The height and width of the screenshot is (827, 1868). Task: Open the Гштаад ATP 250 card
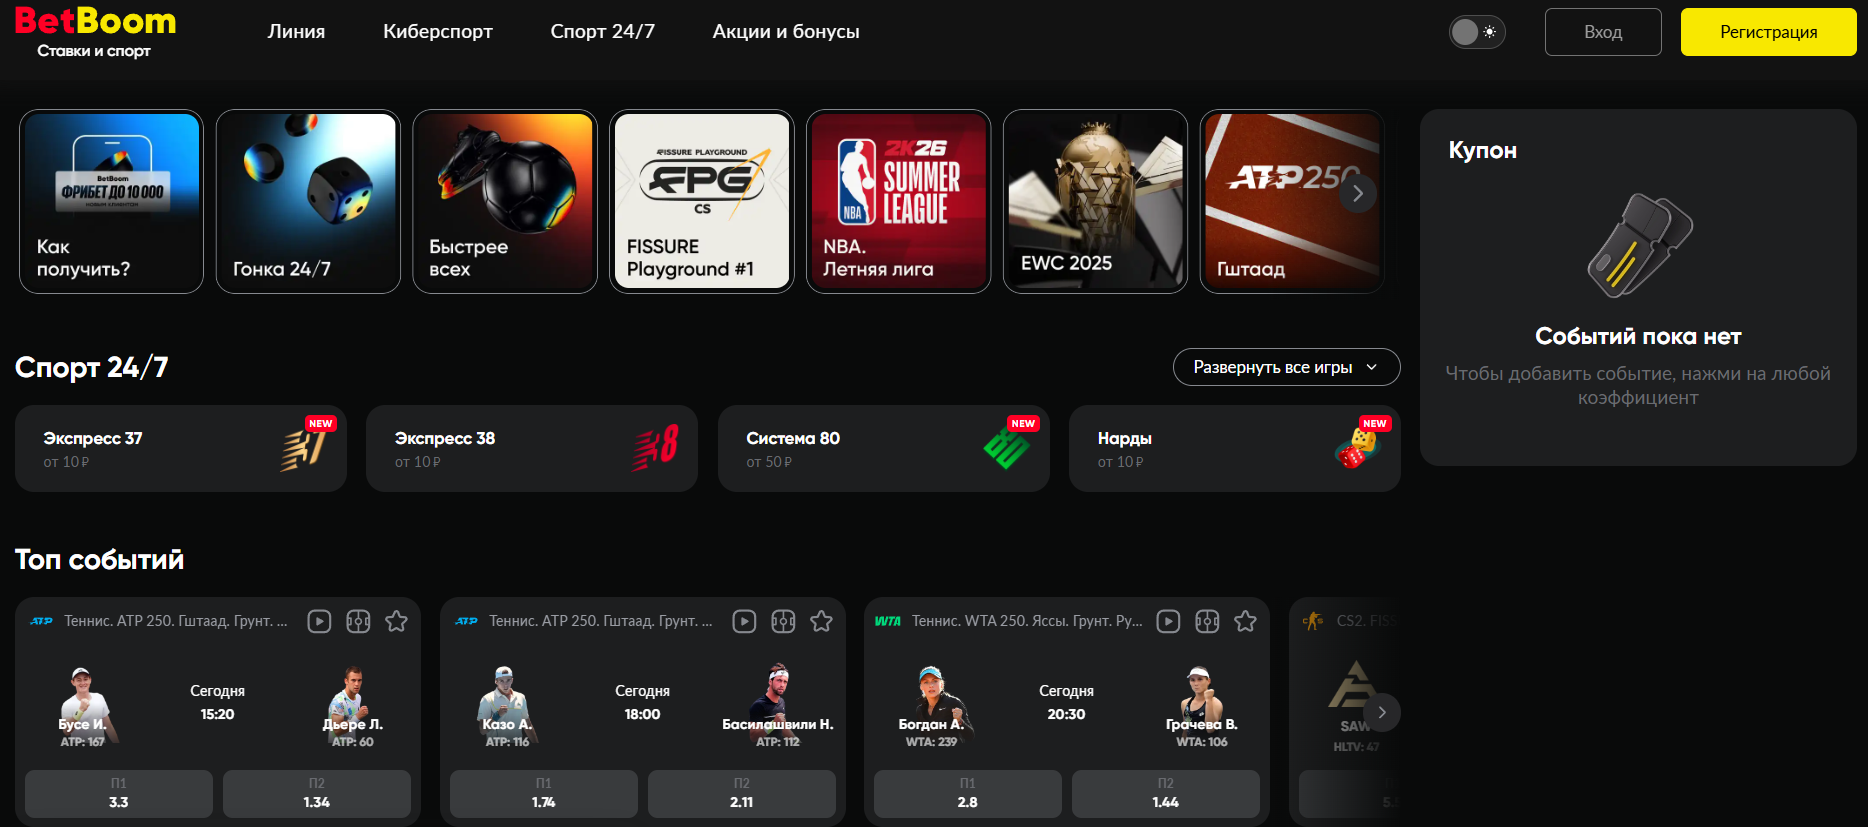pyautogui.click(x=1292, y=201)
